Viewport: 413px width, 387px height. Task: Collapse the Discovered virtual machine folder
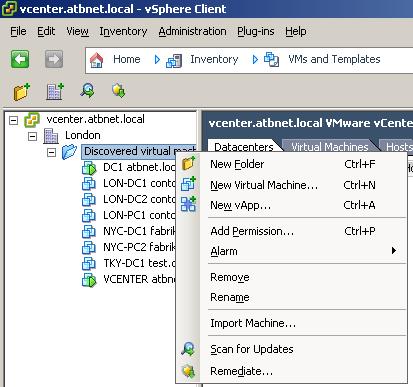click(x=51, y=152)
